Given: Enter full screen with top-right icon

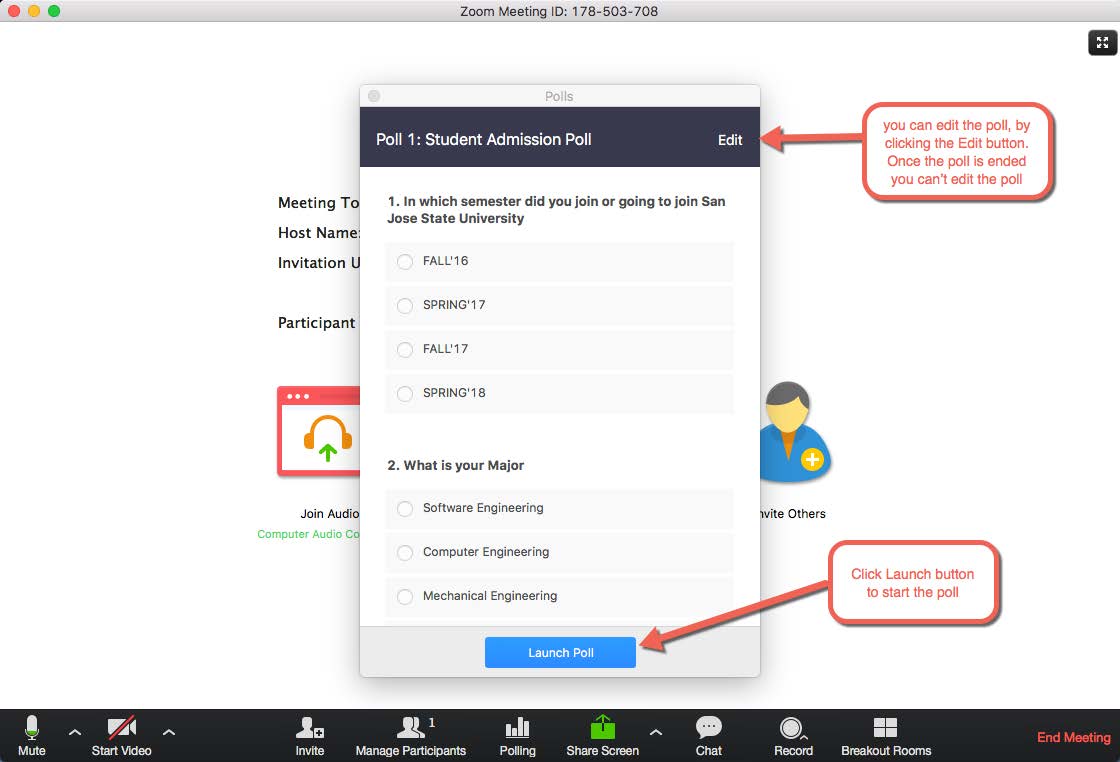Looking at the screenshot, I should click(x=1100, y=43).
